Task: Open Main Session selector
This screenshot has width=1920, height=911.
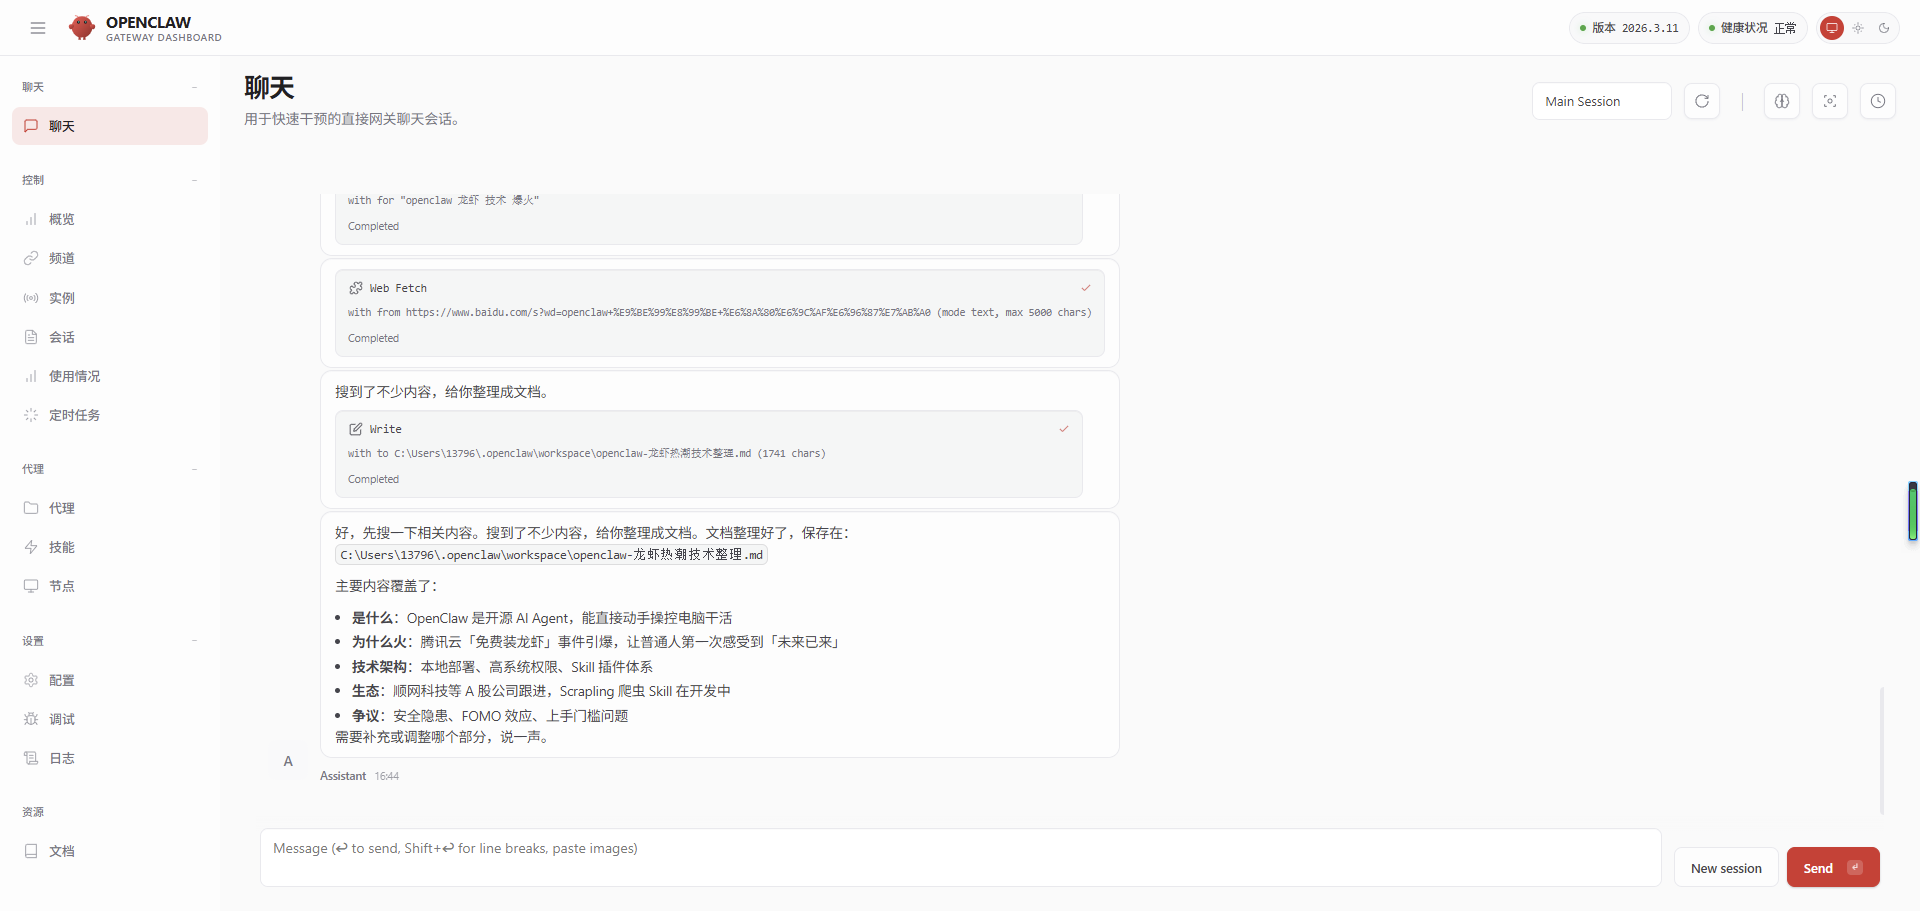Action: [1602, 101]
